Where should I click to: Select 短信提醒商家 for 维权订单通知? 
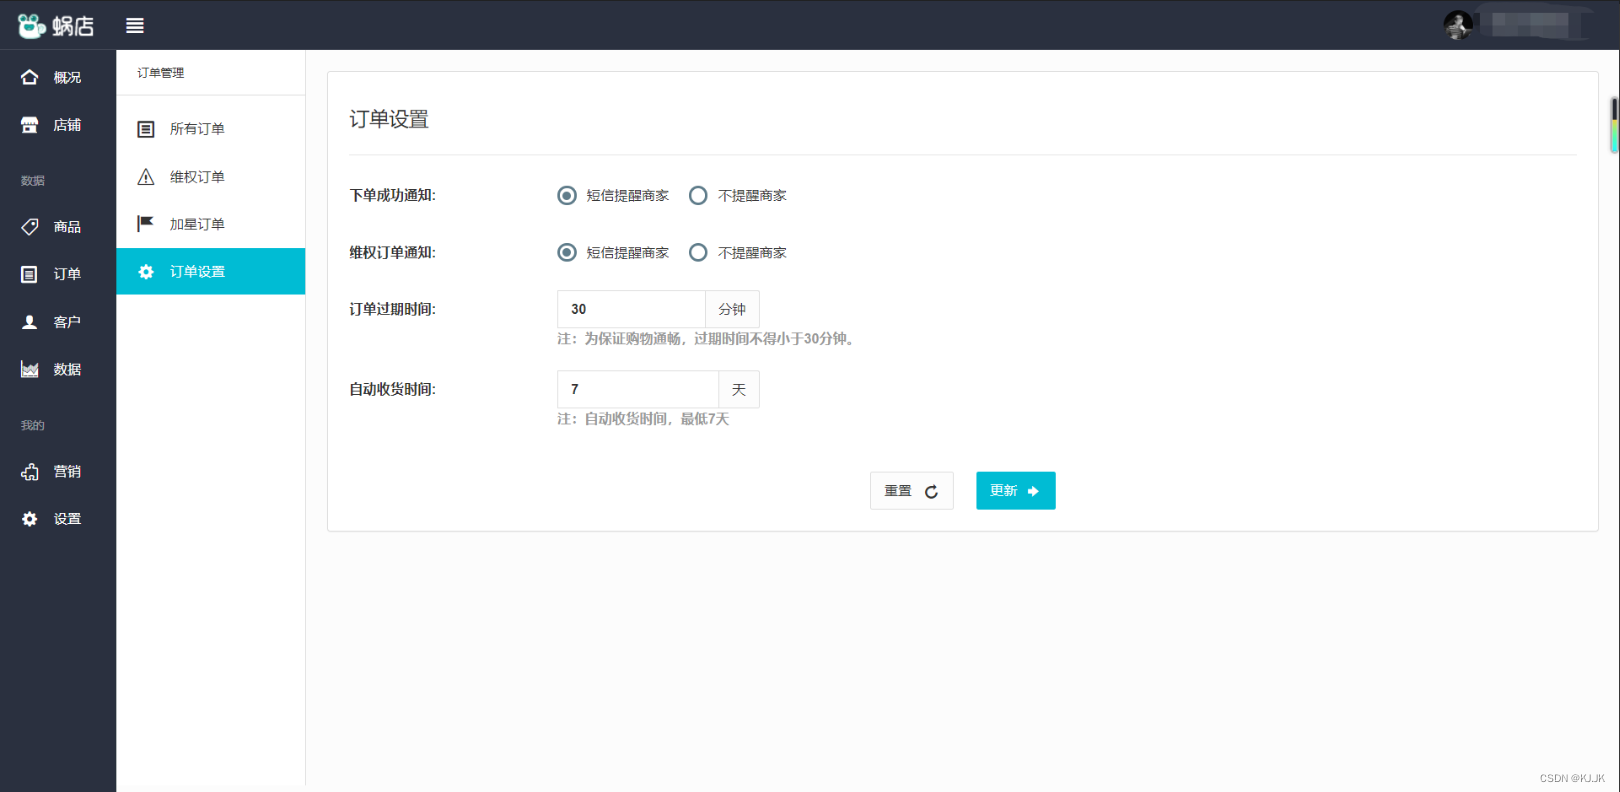567,252
